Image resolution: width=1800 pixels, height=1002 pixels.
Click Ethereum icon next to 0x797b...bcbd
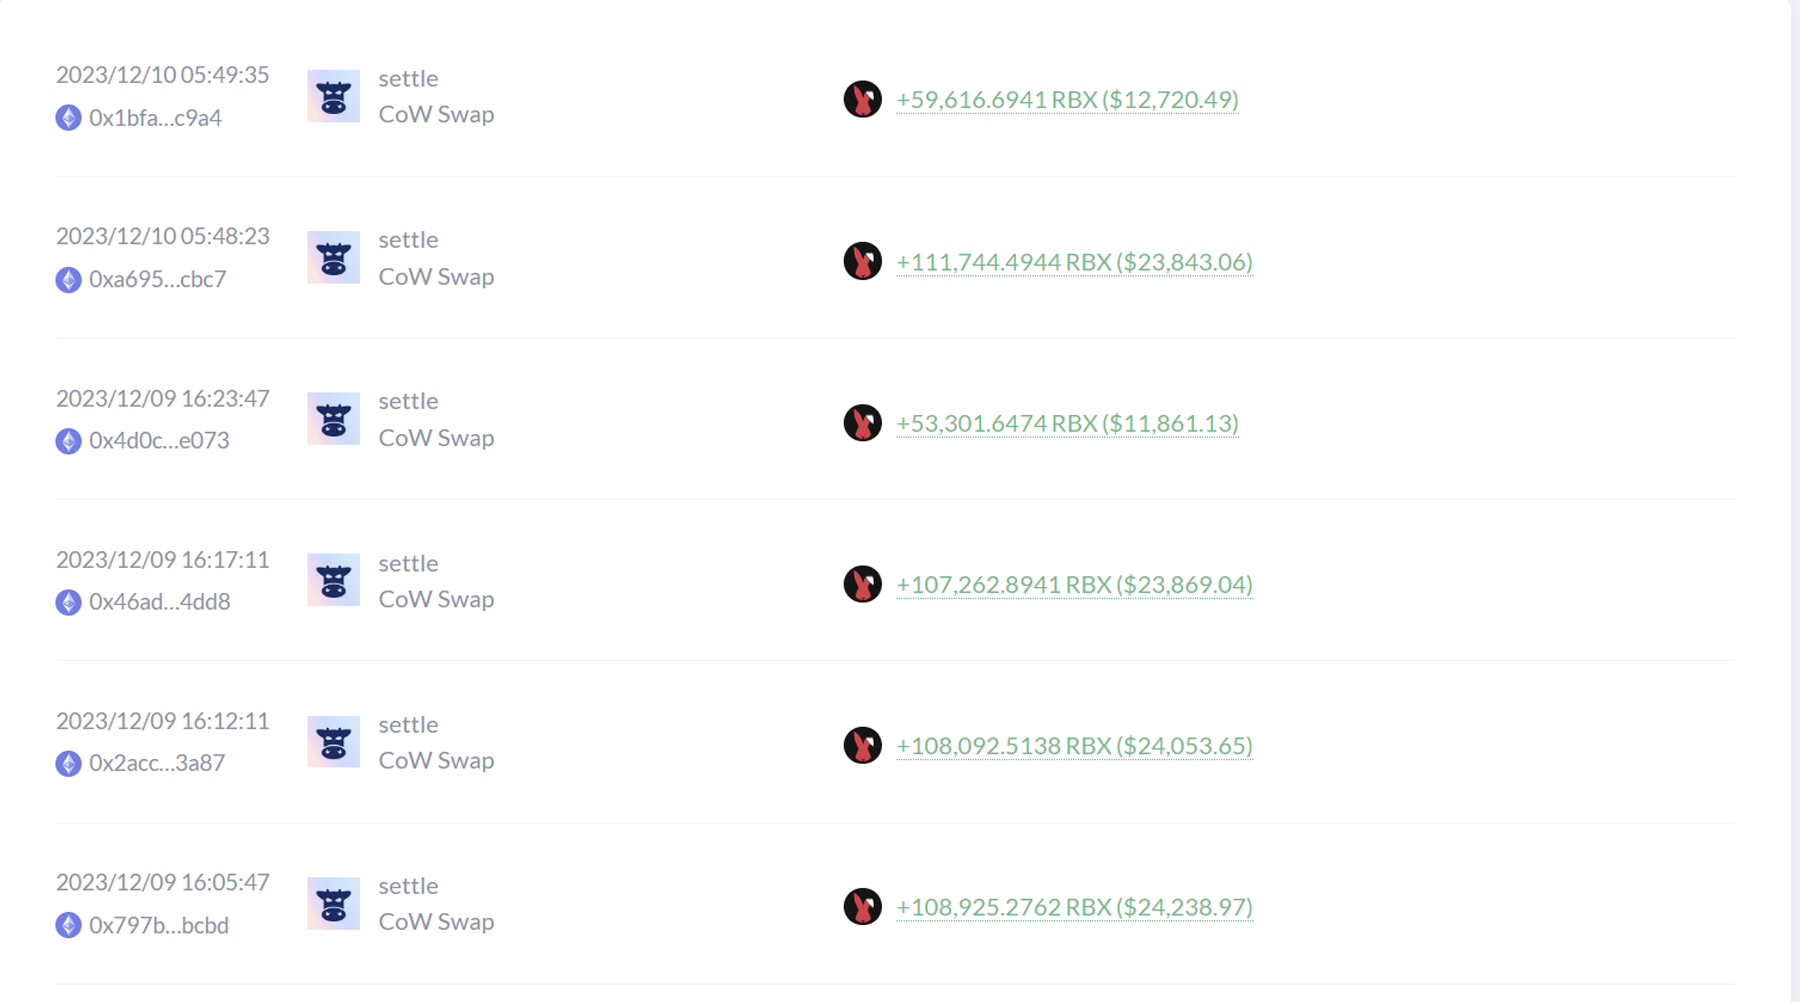coord(68,925)
